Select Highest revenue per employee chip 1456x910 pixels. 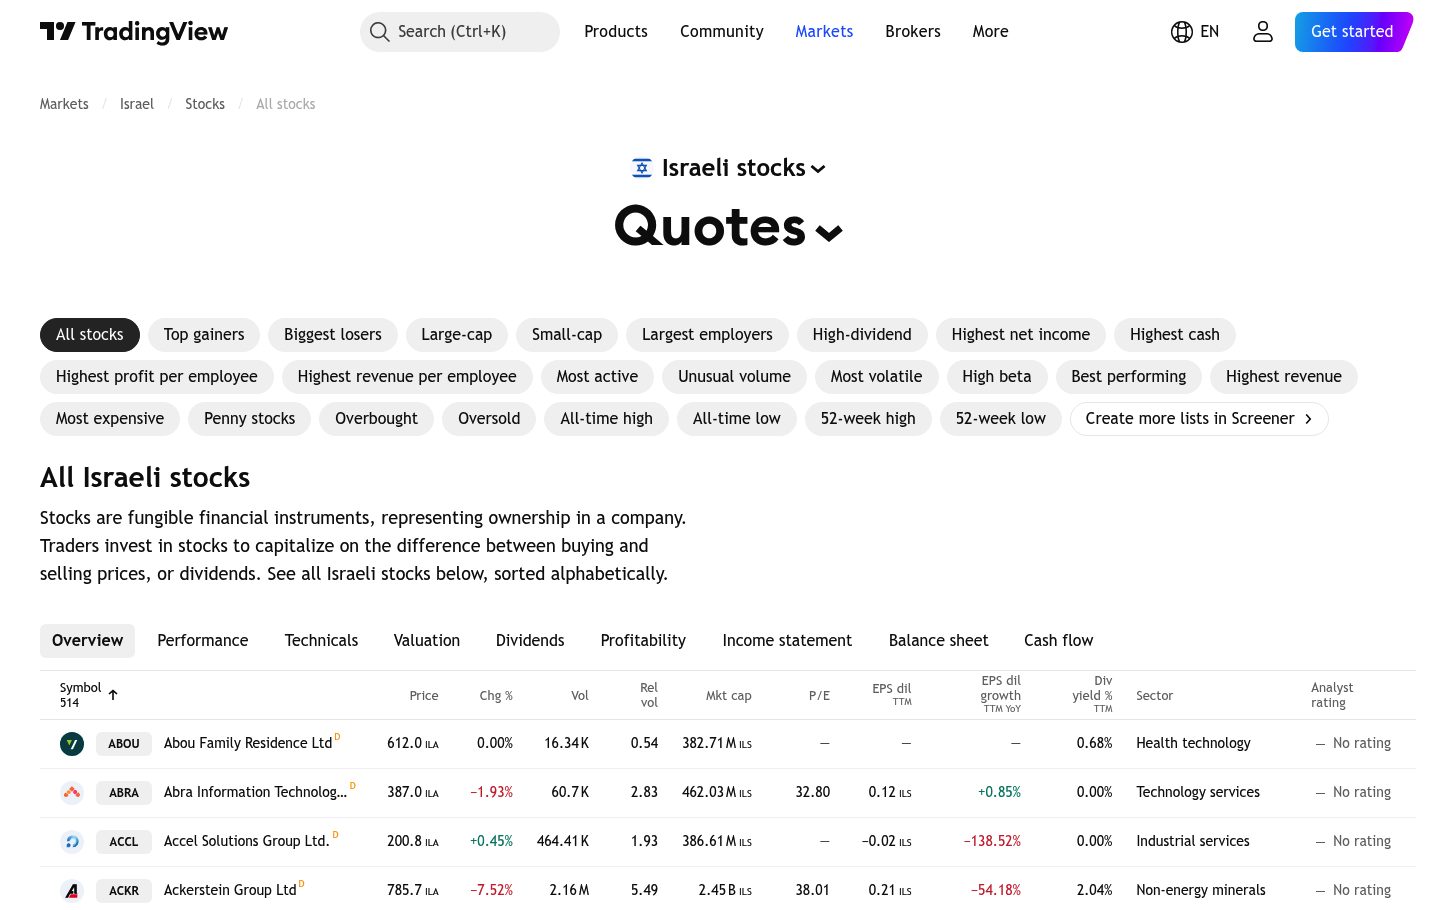(407, 377)
